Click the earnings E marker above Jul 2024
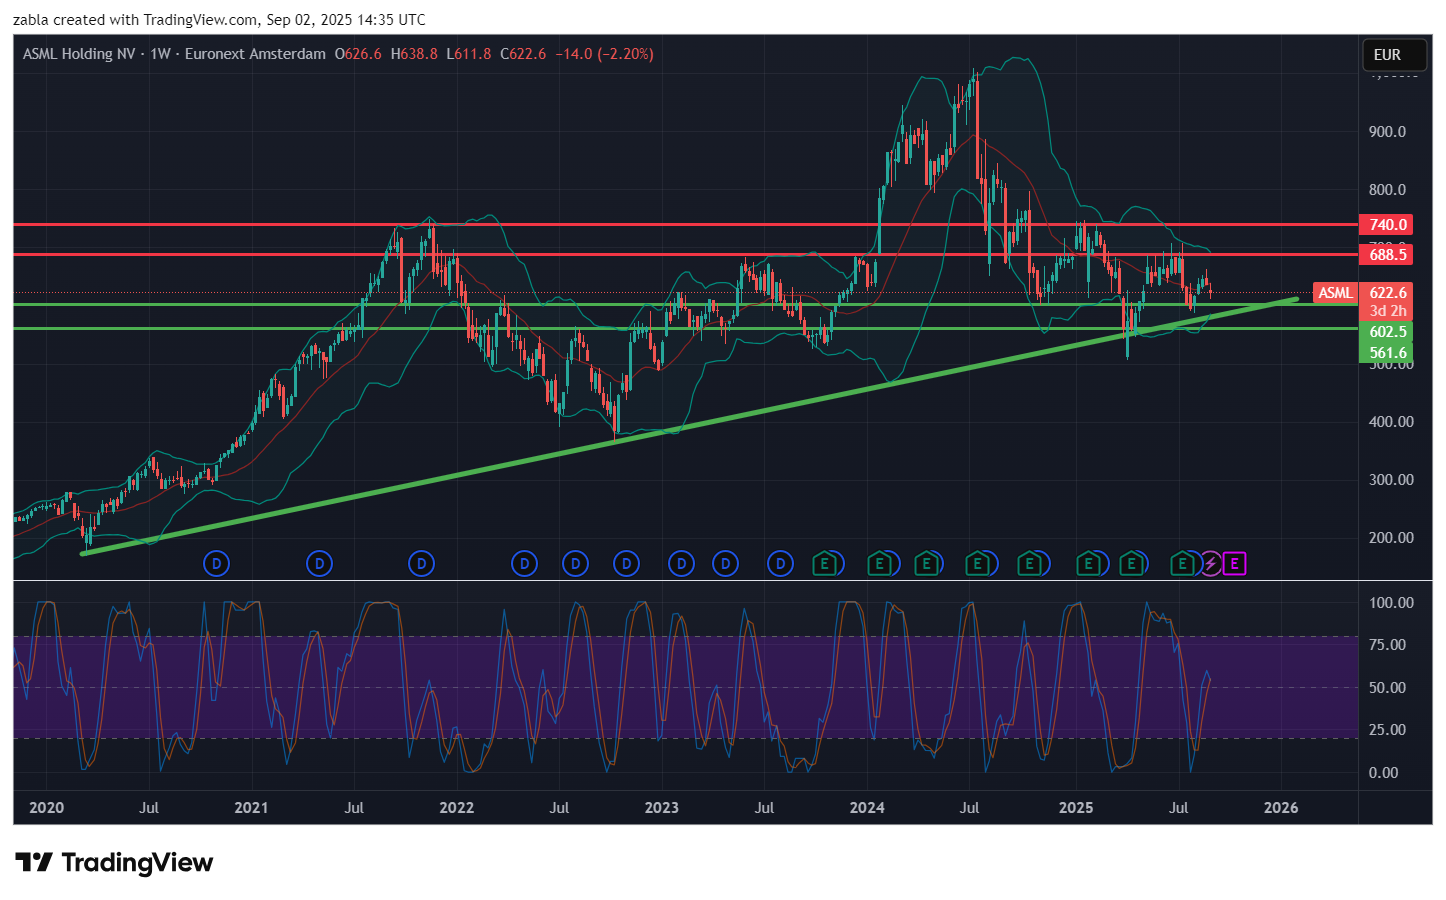 pos(977,564)
